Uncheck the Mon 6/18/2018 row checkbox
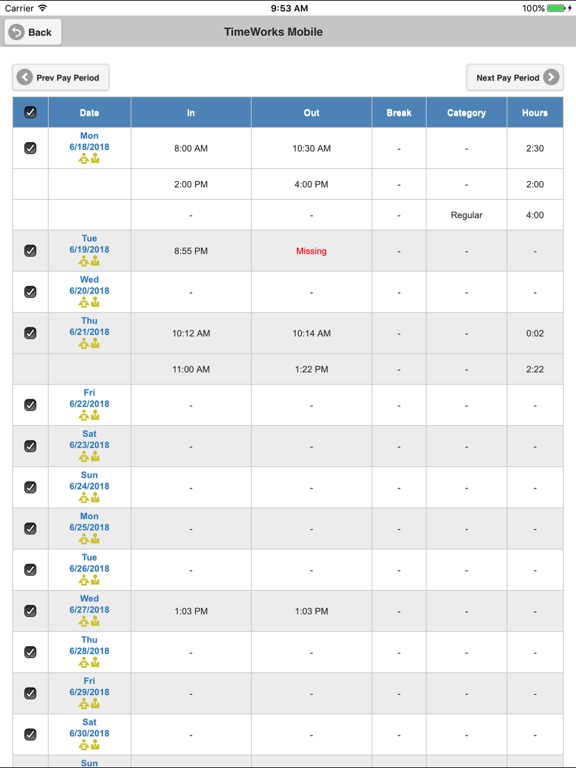The height and width of the screenshot is (768, 576). (30, 148)
